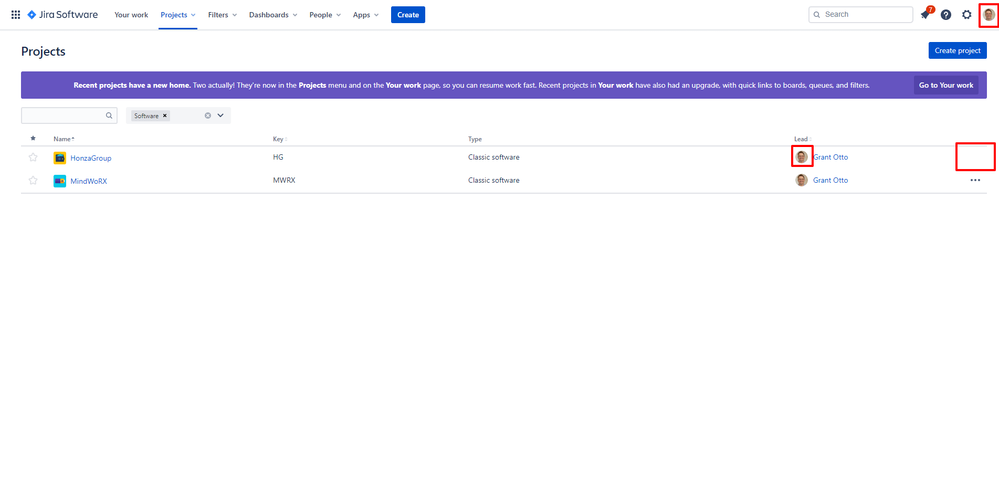Open Grant Otto link in HonzaGroup row
999x483 pixels.
831,157
